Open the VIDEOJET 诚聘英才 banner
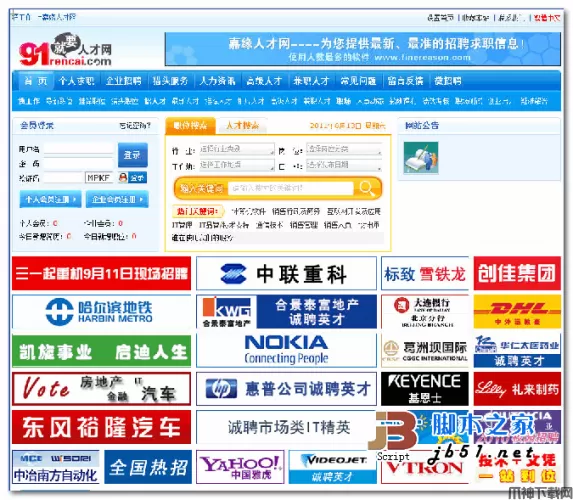Screen dimensions: 573x500 [x=333, y=467]
